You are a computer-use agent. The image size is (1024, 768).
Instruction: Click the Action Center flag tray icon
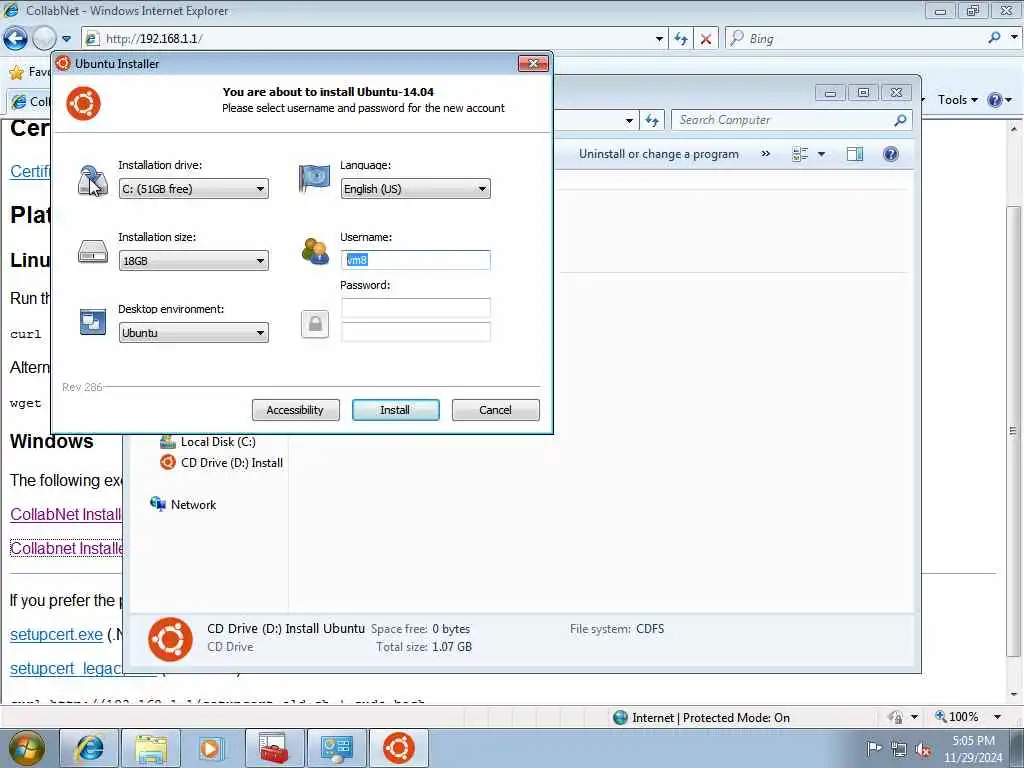[x=874, y=749]
